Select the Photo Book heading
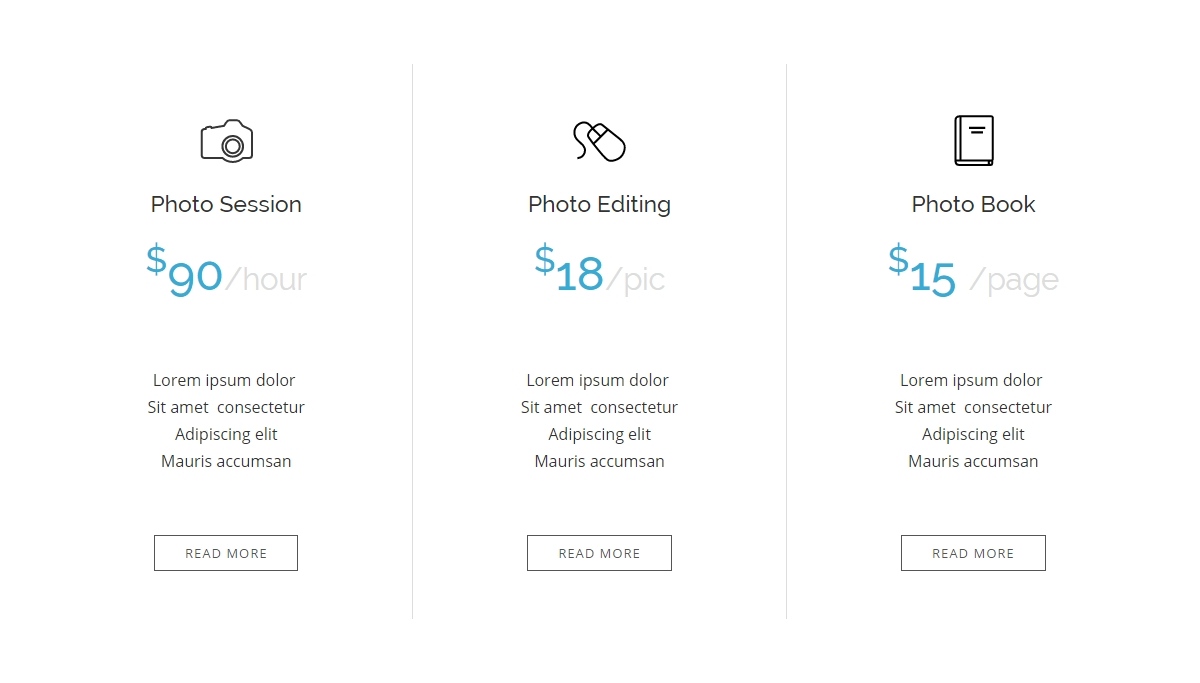Image resolution: width=1200 pixels, height=683 pixels. tap(973, 204)
